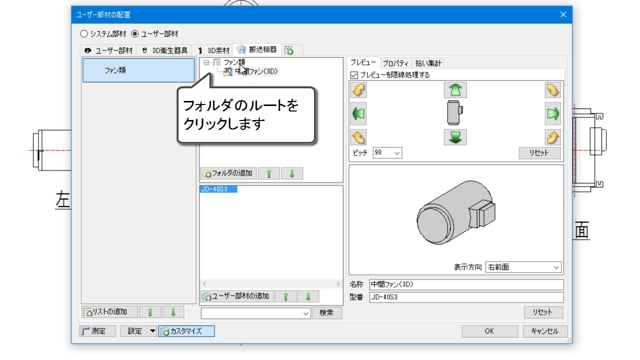Move user part up in list

point(286,296)
